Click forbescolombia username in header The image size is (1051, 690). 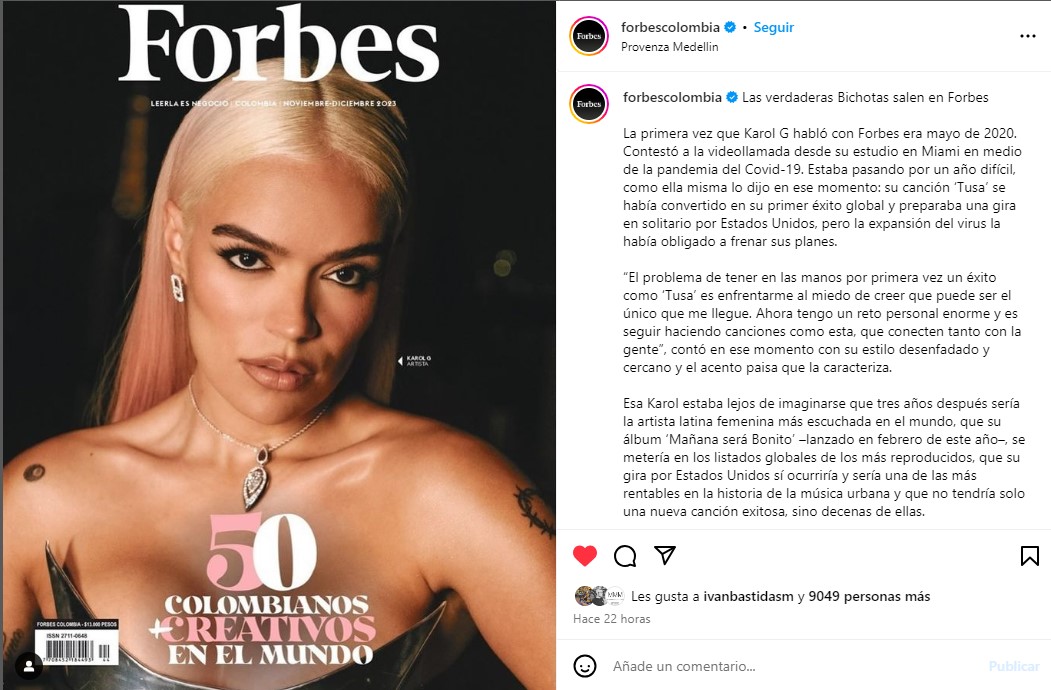[x=670, y=27]
